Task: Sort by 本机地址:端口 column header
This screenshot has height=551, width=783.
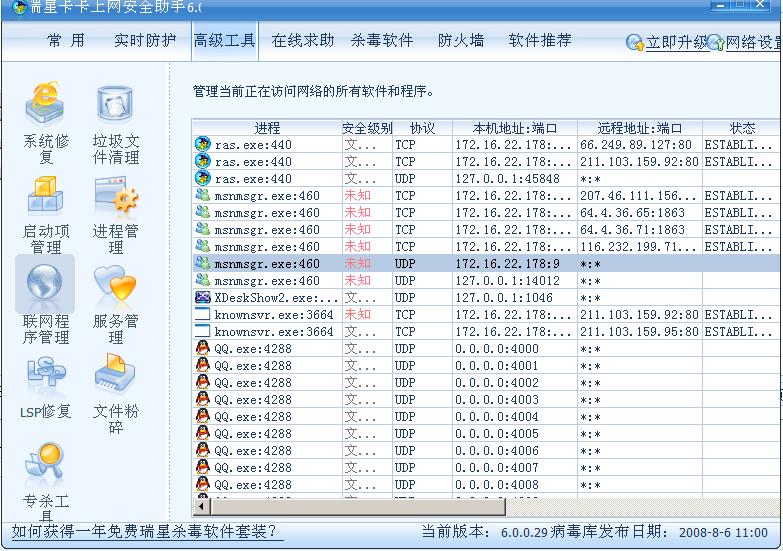Action: [515, 128]
